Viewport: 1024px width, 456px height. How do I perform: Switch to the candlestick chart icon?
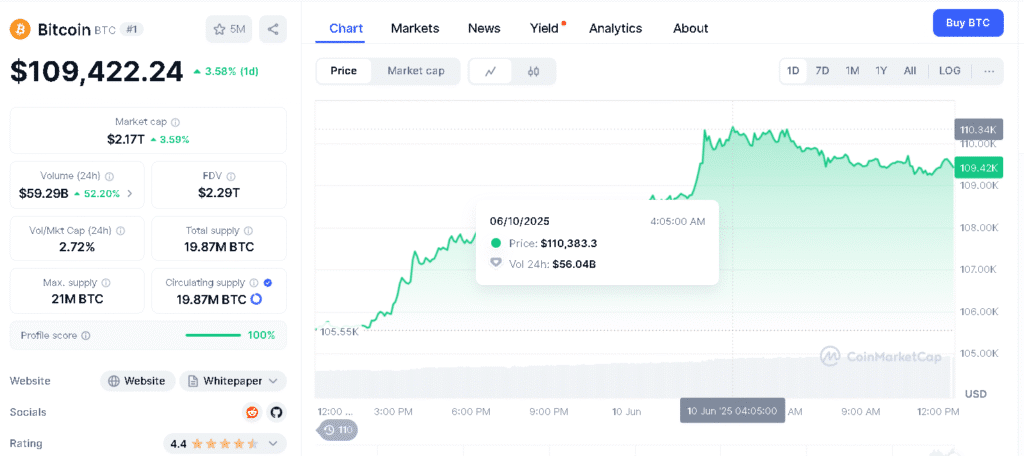click(x=533, y=71)
